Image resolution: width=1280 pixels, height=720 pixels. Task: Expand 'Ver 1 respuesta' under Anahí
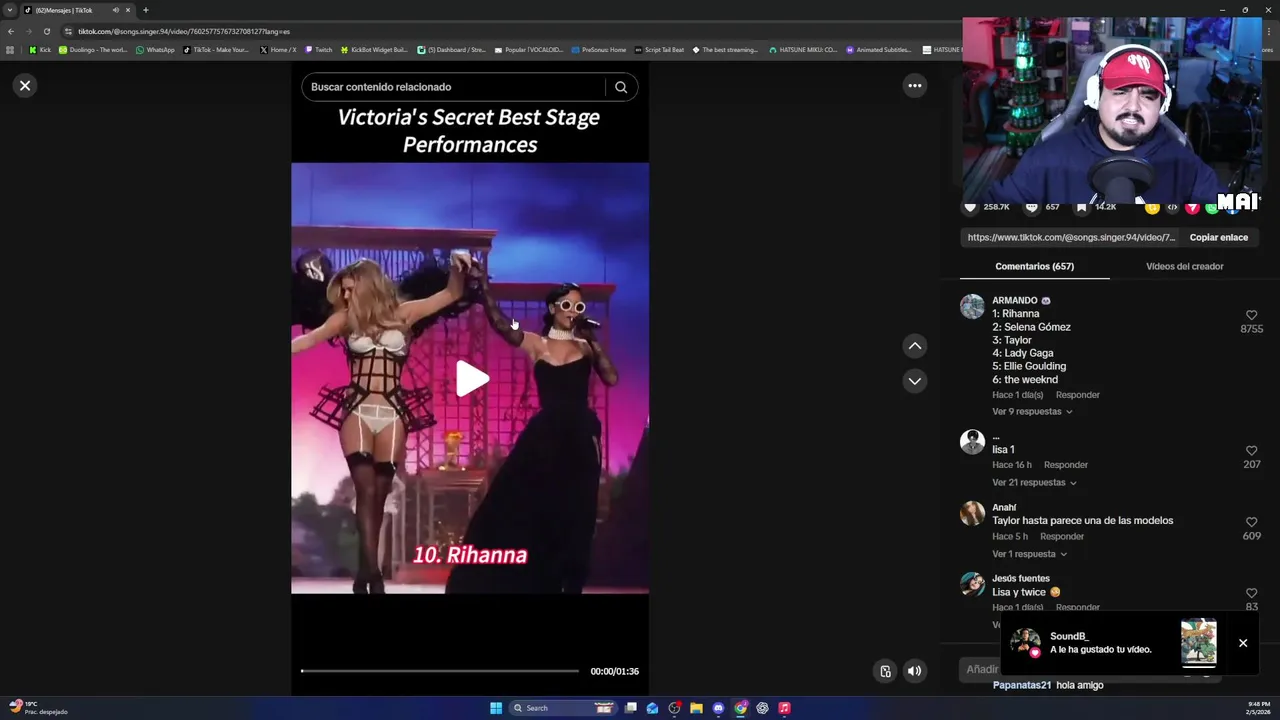pyautogui.click(x=1029, y=554)
